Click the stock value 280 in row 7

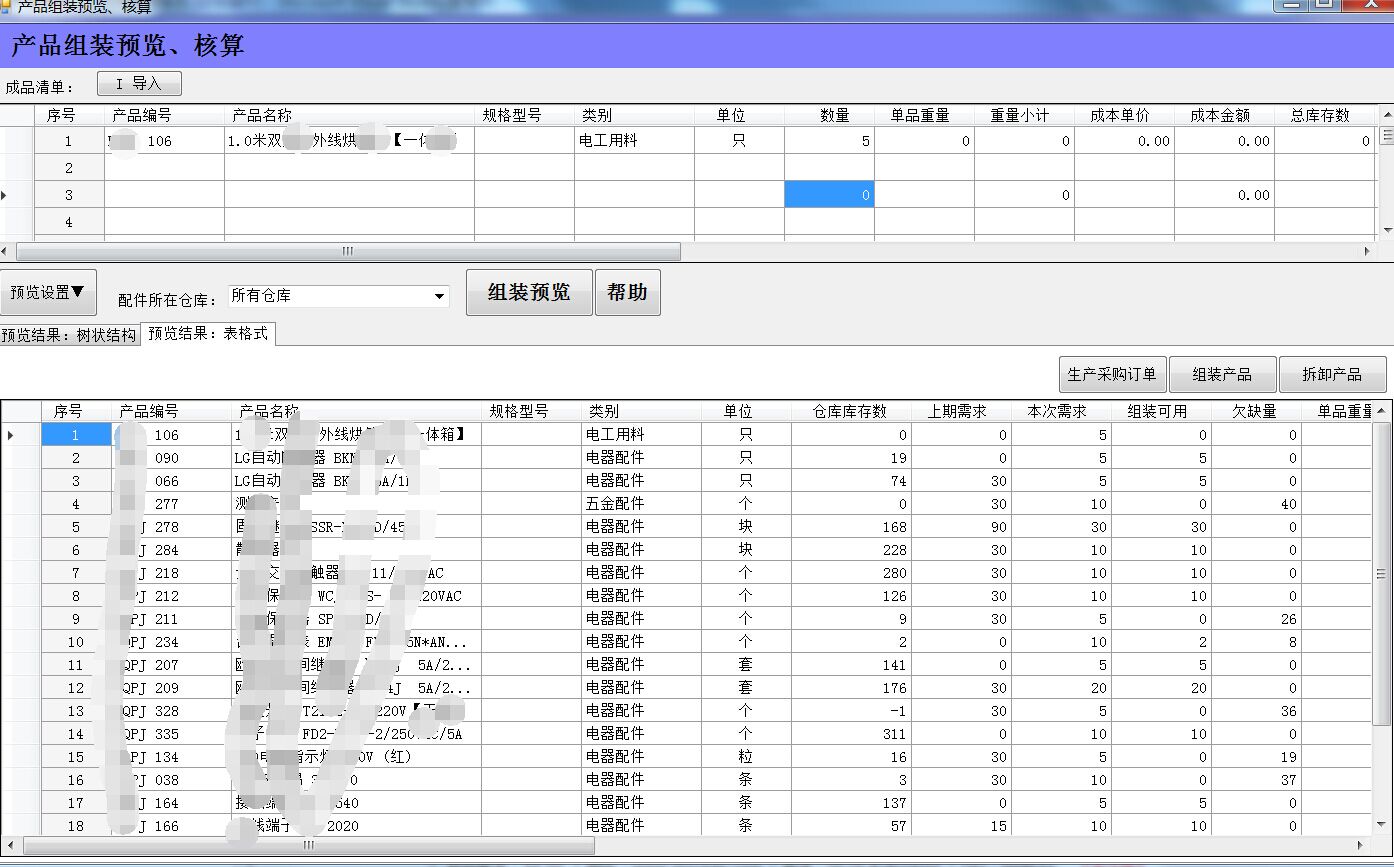click(x=851, y=573)
